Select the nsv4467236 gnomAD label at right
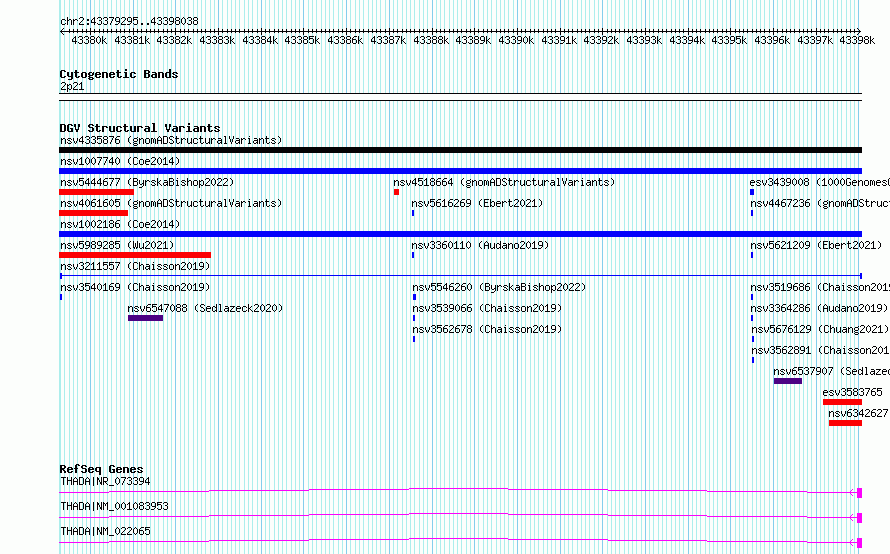 pos(820,203)
